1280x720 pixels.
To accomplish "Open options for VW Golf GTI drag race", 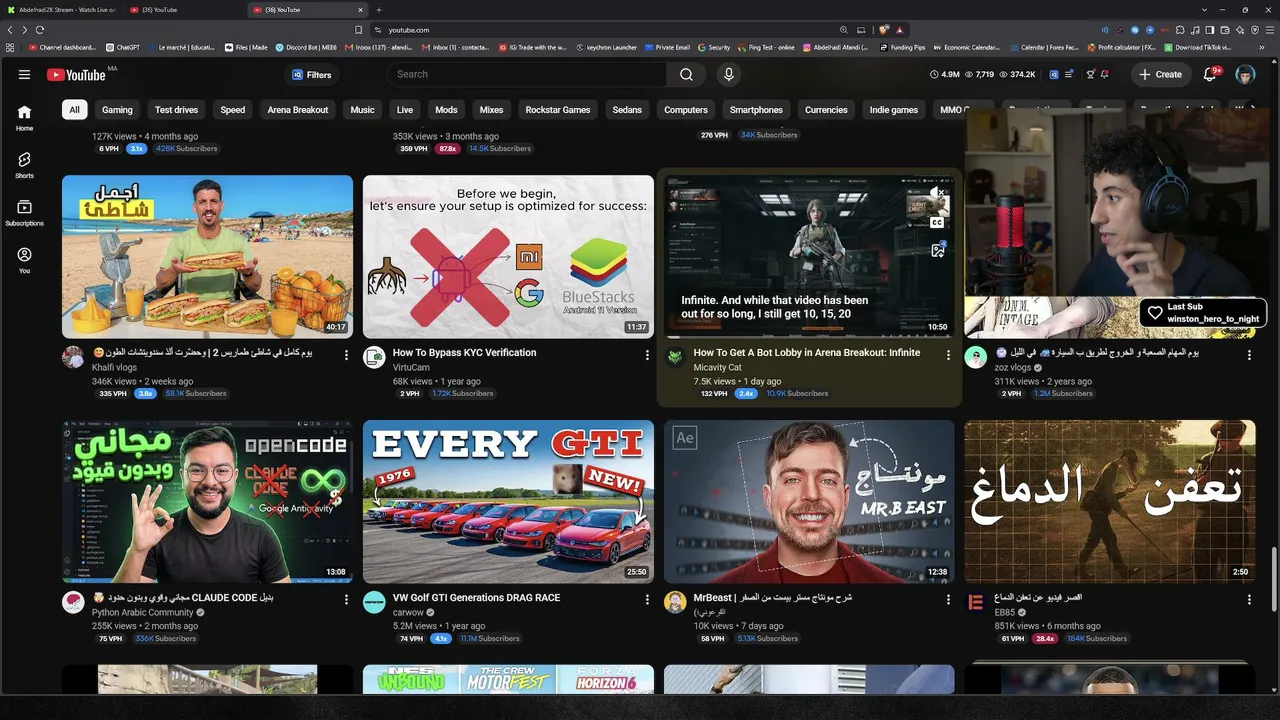I will click(647, 600).
